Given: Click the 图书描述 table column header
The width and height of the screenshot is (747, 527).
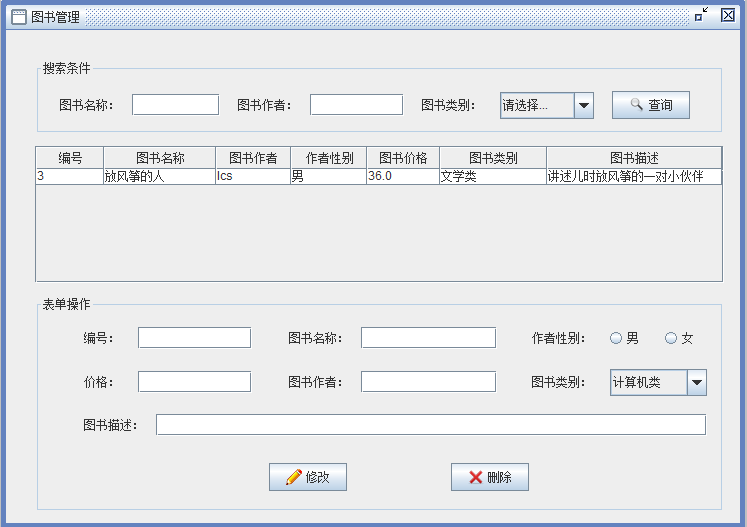Looking at the screenshot, I should pyautogui.click(x=634, y=158).
